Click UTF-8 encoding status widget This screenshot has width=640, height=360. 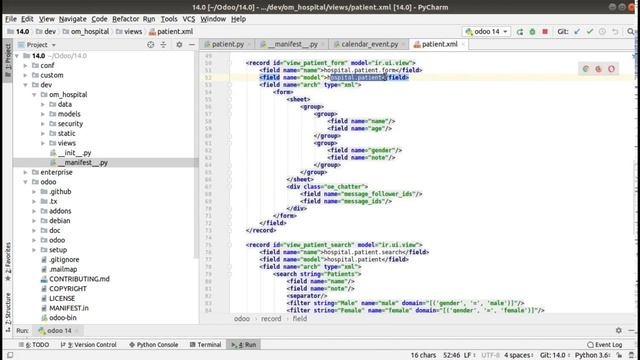(x=490, y=356)
